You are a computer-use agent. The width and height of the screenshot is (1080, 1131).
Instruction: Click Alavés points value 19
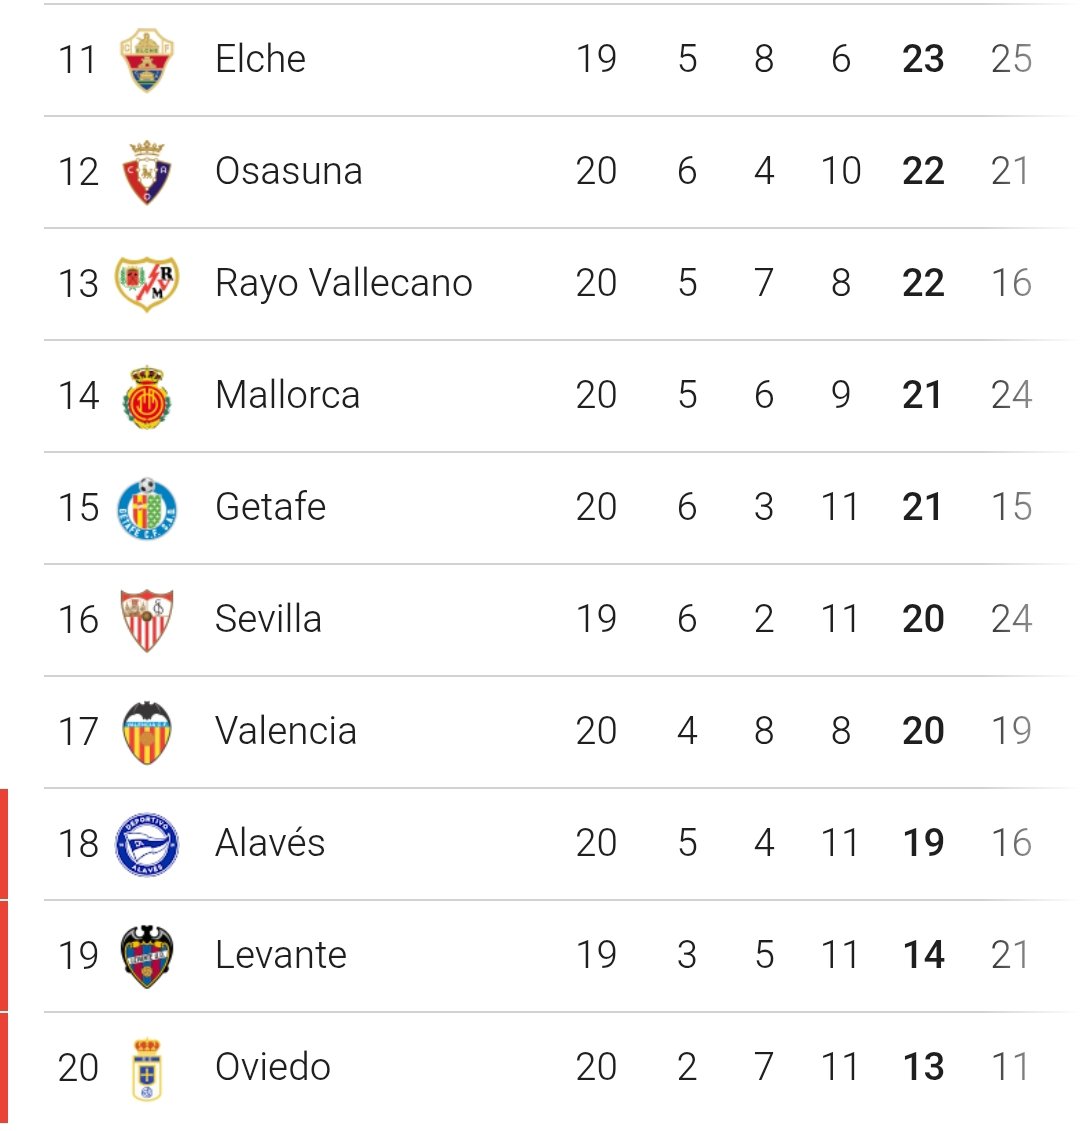[922, 843]
